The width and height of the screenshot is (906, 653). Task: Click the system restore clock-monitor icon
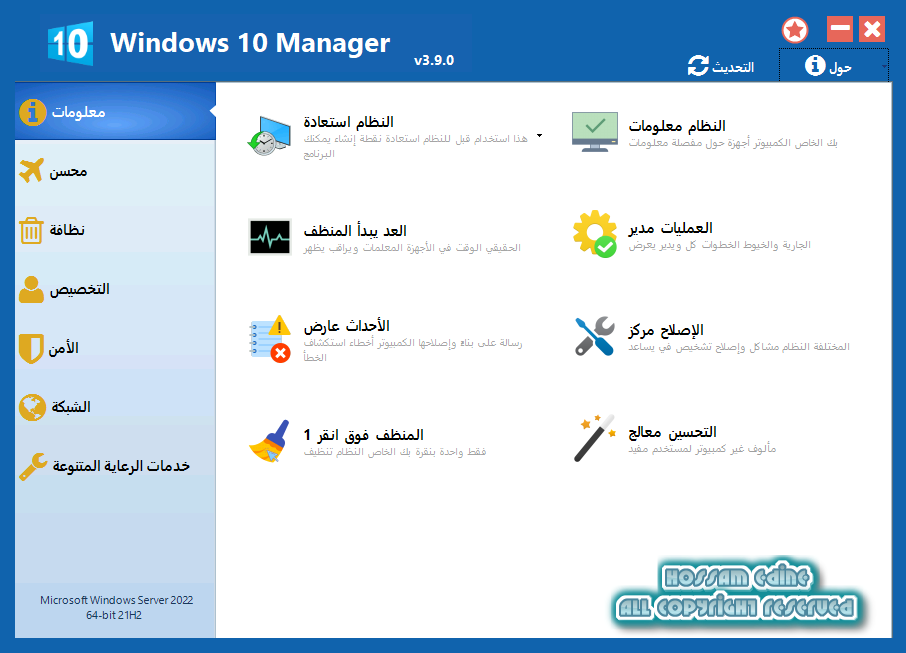click(x=269, y=136)
